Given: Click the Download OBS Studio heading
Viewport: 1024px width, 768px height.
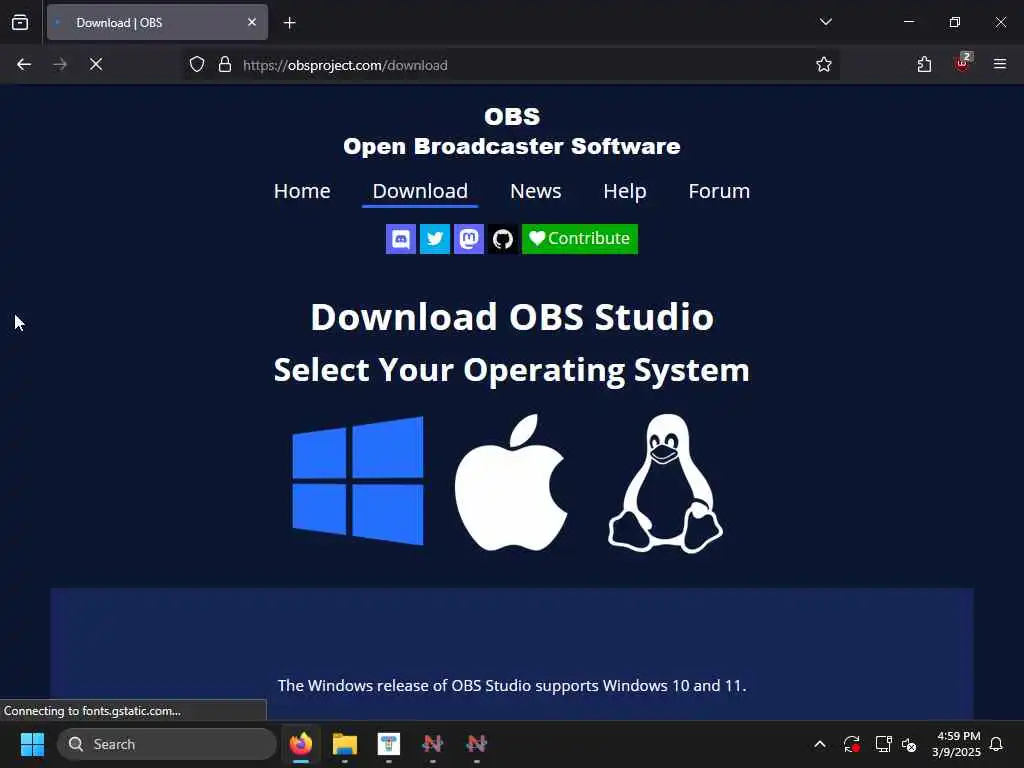Looking at the screenshot, I should point(512,317).
